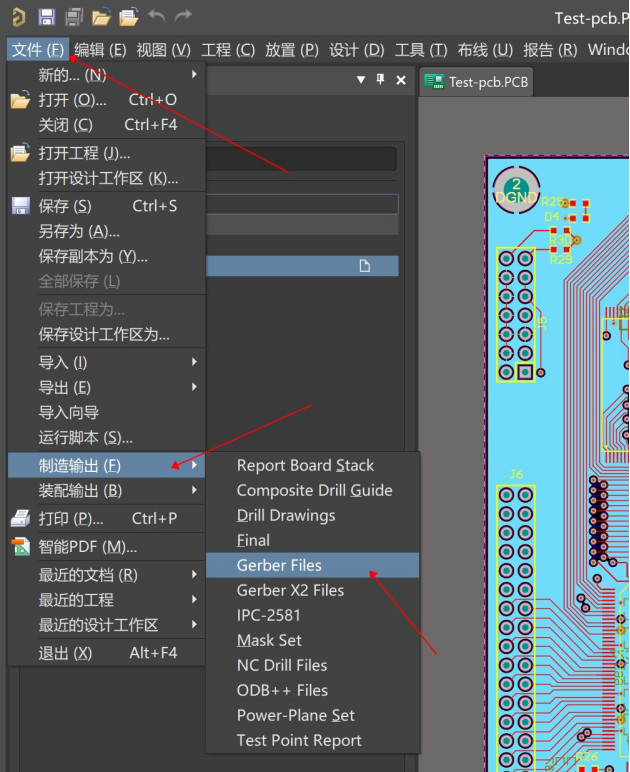Viewport: 630px width, 772px height.
Task: Select Gerber Files in the submenu
Action: 313,565
